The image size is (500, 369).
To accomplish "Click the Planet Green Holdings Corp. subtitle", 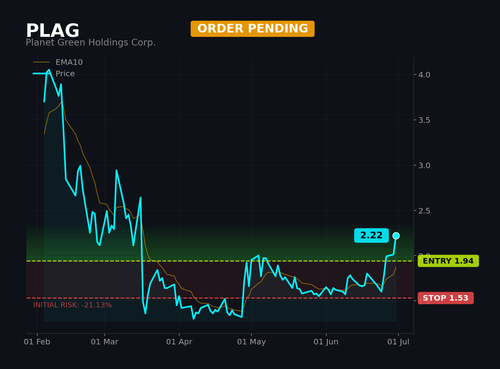I will pos(90,43).
